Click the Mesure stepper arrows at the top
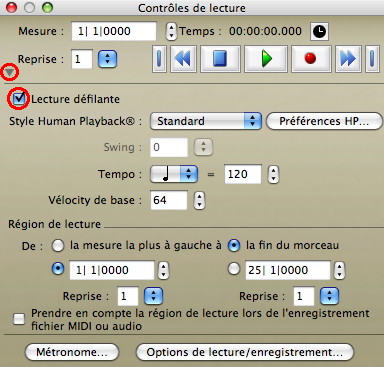 pyautogui.click(x=171, y=31)
